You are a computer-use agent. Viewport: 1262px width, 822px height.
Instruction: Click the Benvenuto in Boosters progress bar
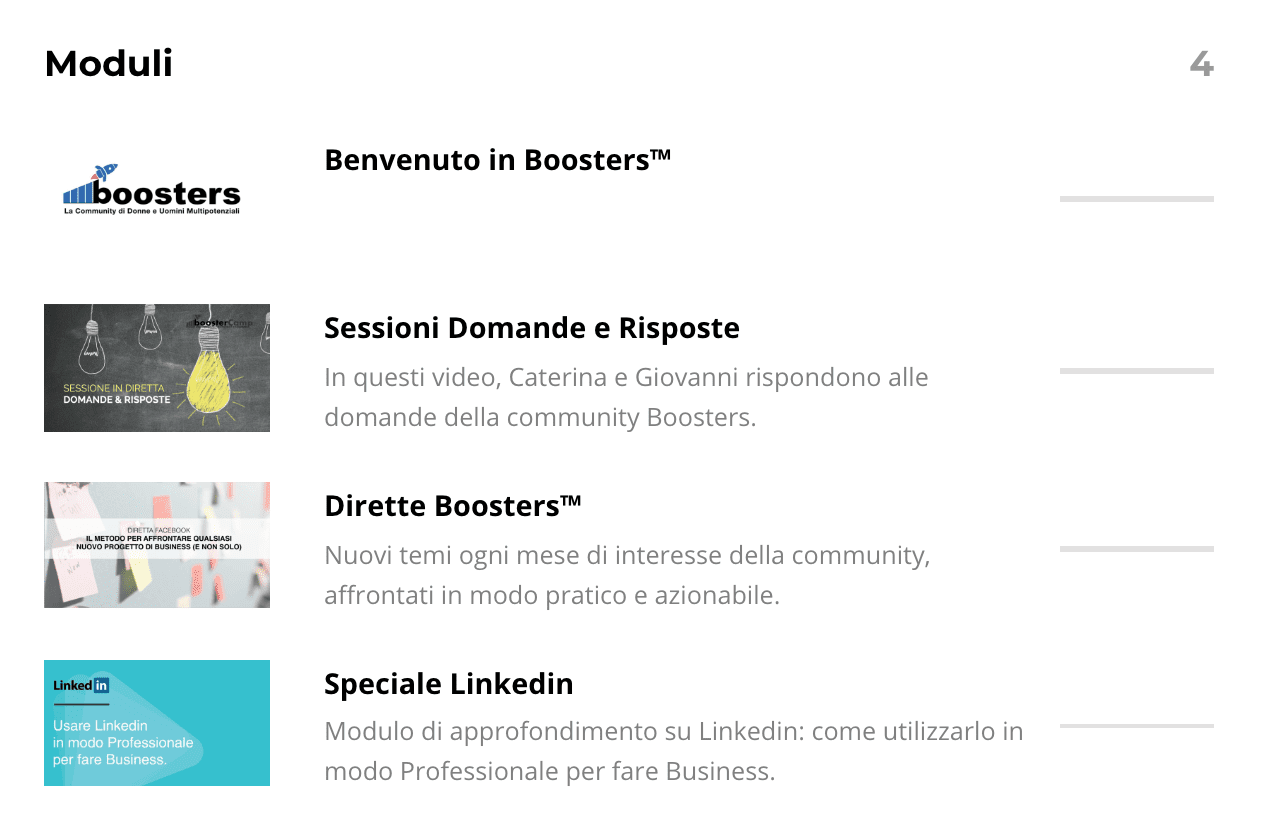click(x=1136, y=199)
